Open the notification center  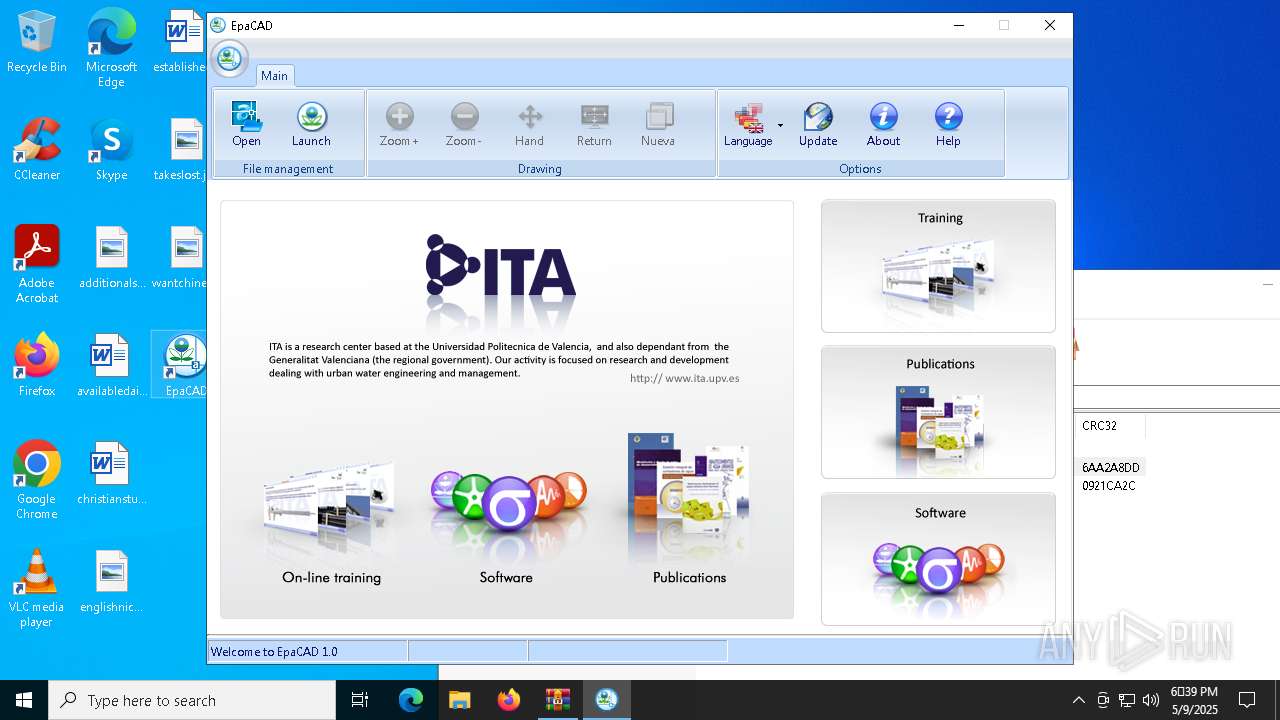[x=1247, y=700]
